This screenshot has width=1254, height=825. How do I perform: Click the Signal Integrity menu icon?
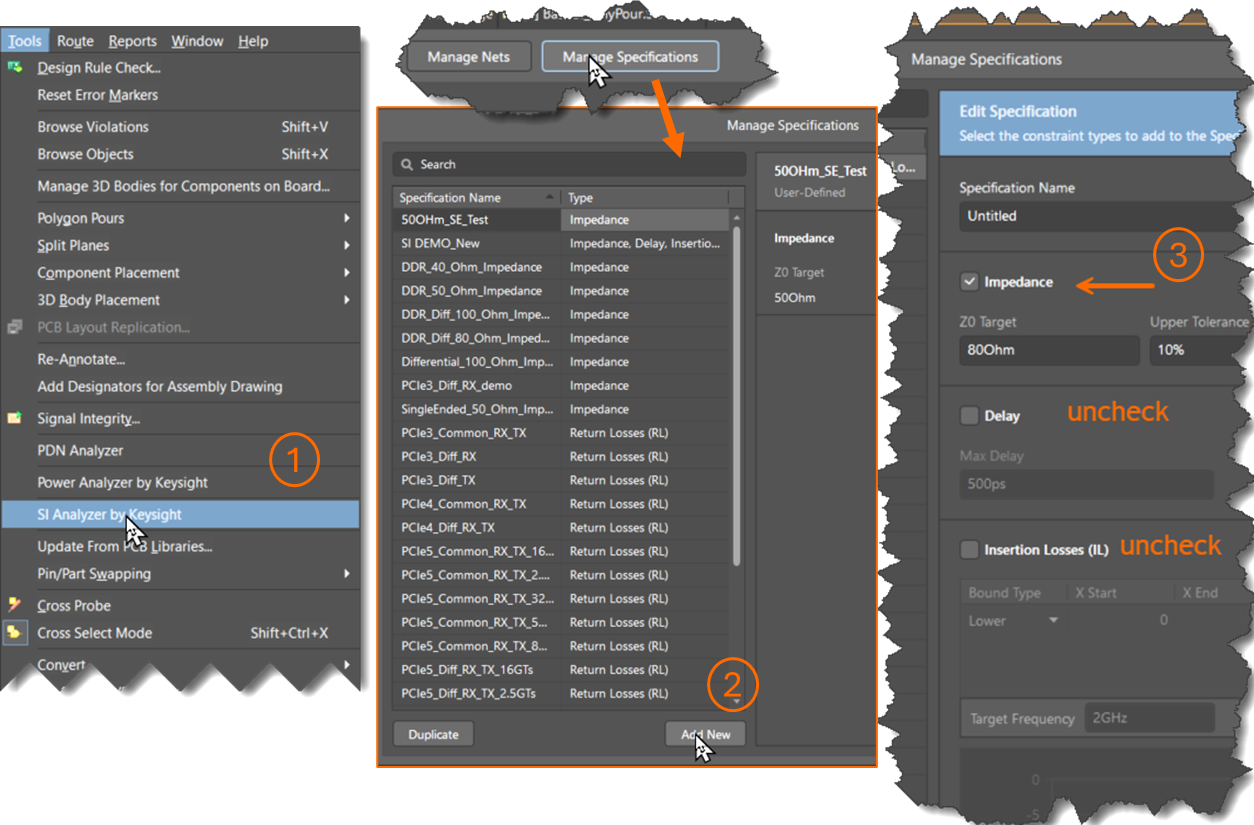(x=15, y=418)
